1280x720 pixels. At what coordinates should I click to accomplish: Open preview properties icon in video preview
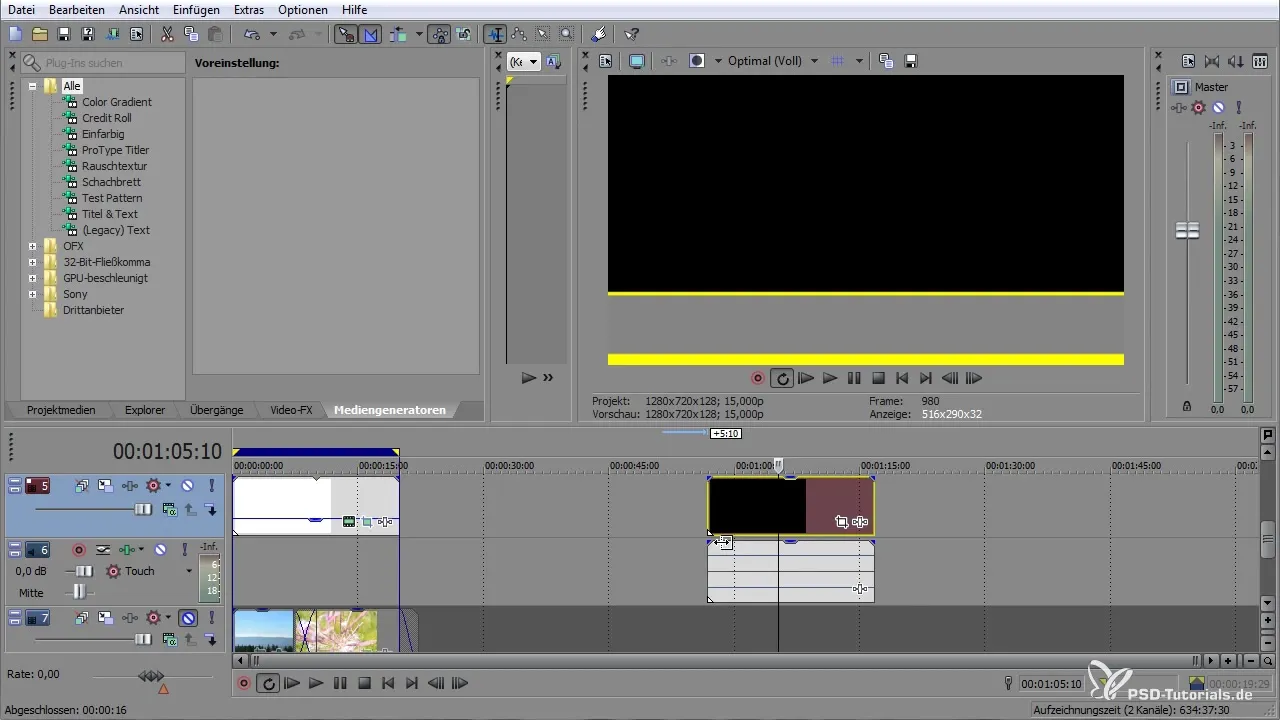tap(606, 61)
